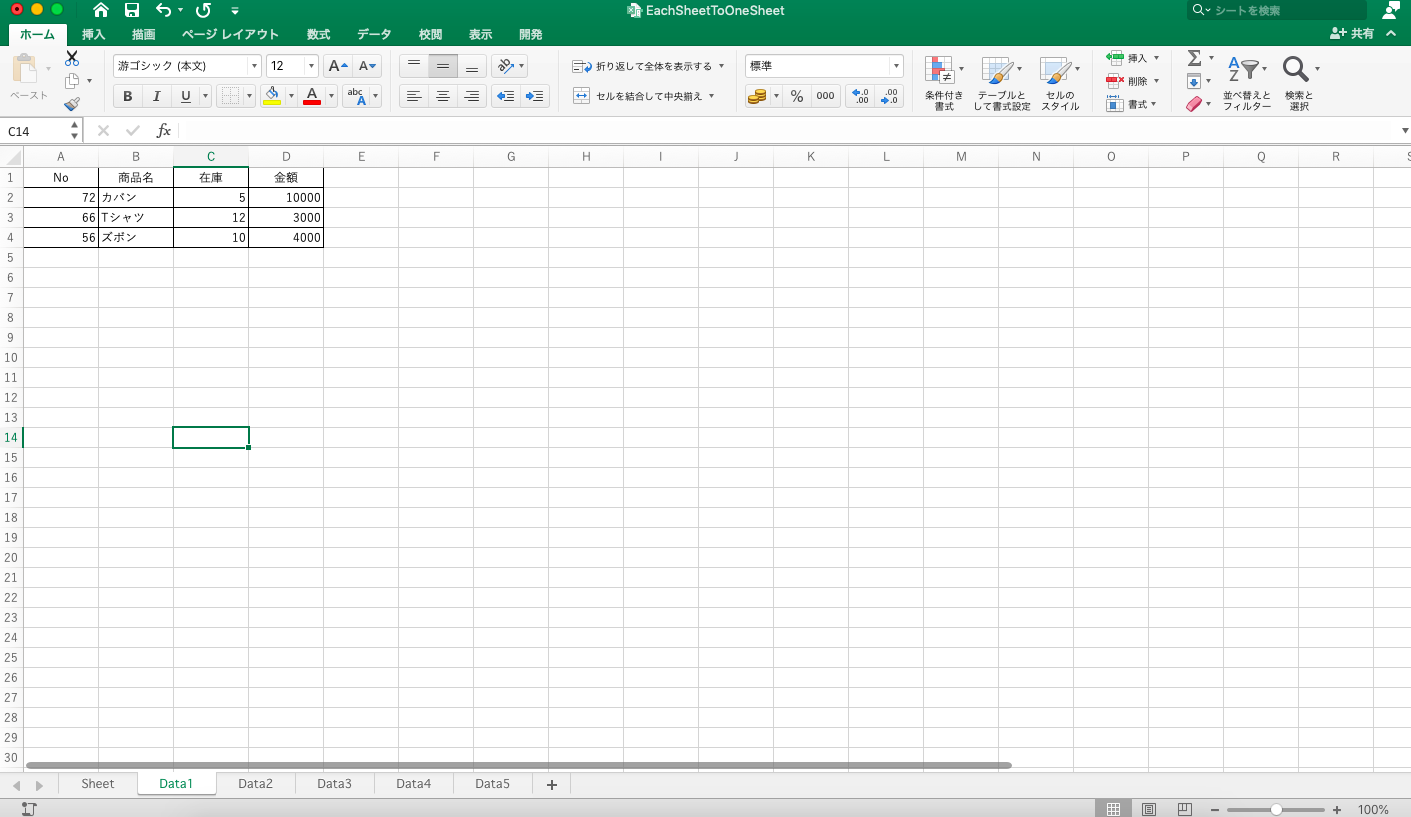Open 検索と選択 find and select

coord(1299,83)
